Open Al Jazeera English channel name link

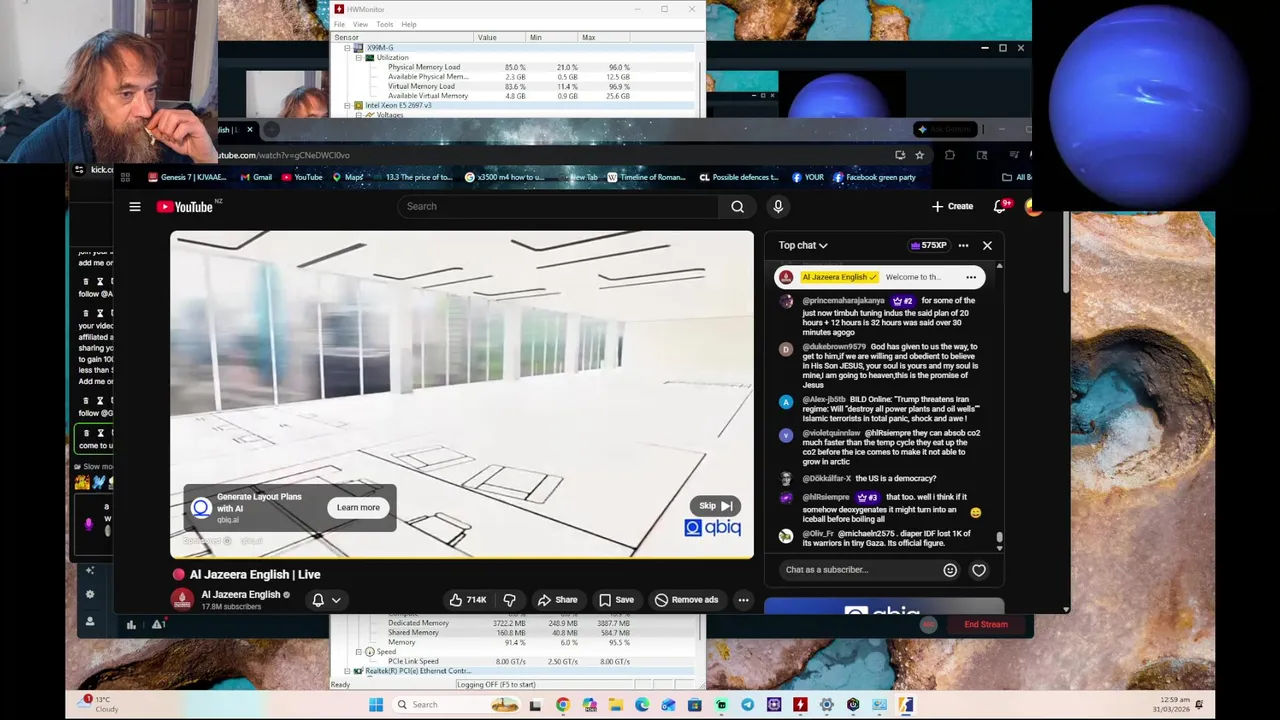pos(241,594)
